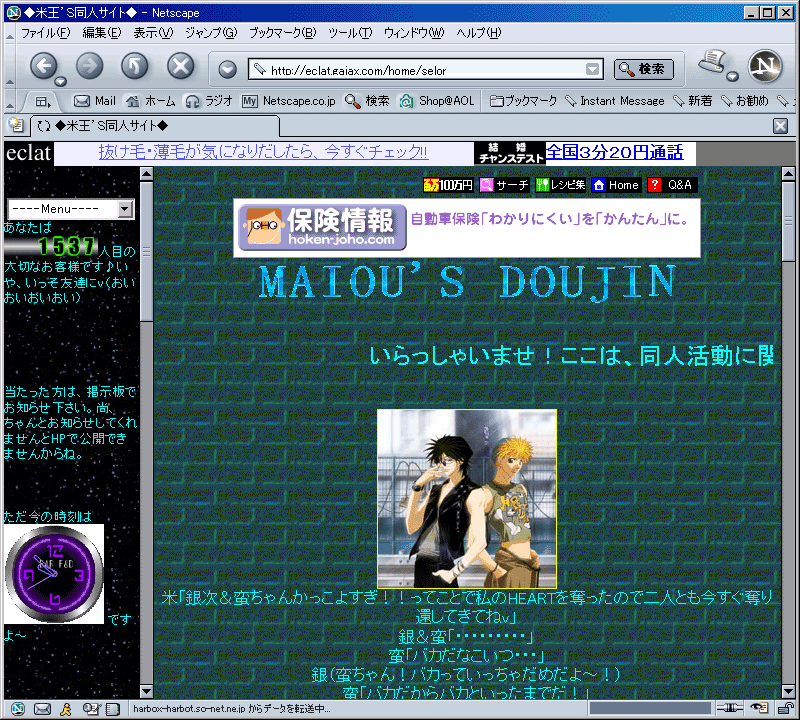Open Mail icon in status bar

coord(42,709)
